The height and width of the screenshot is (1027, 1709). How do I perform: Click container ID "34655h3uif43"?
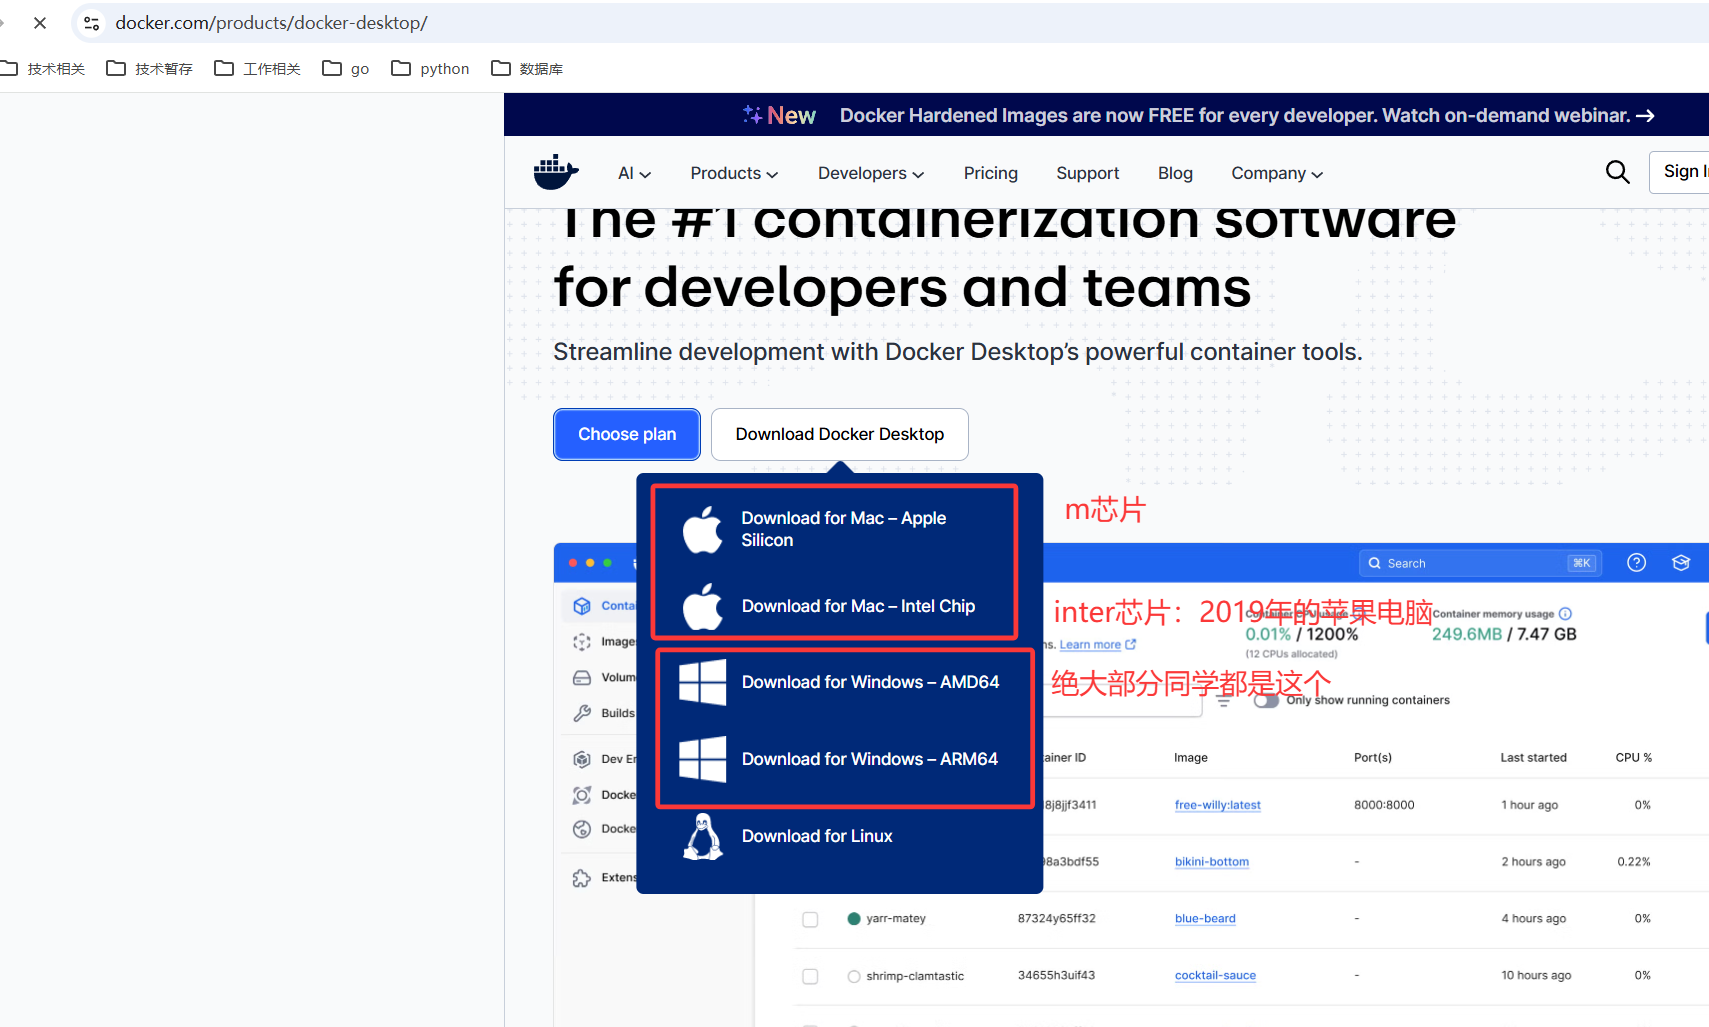pyautogui.click(x=1056, y=976)
